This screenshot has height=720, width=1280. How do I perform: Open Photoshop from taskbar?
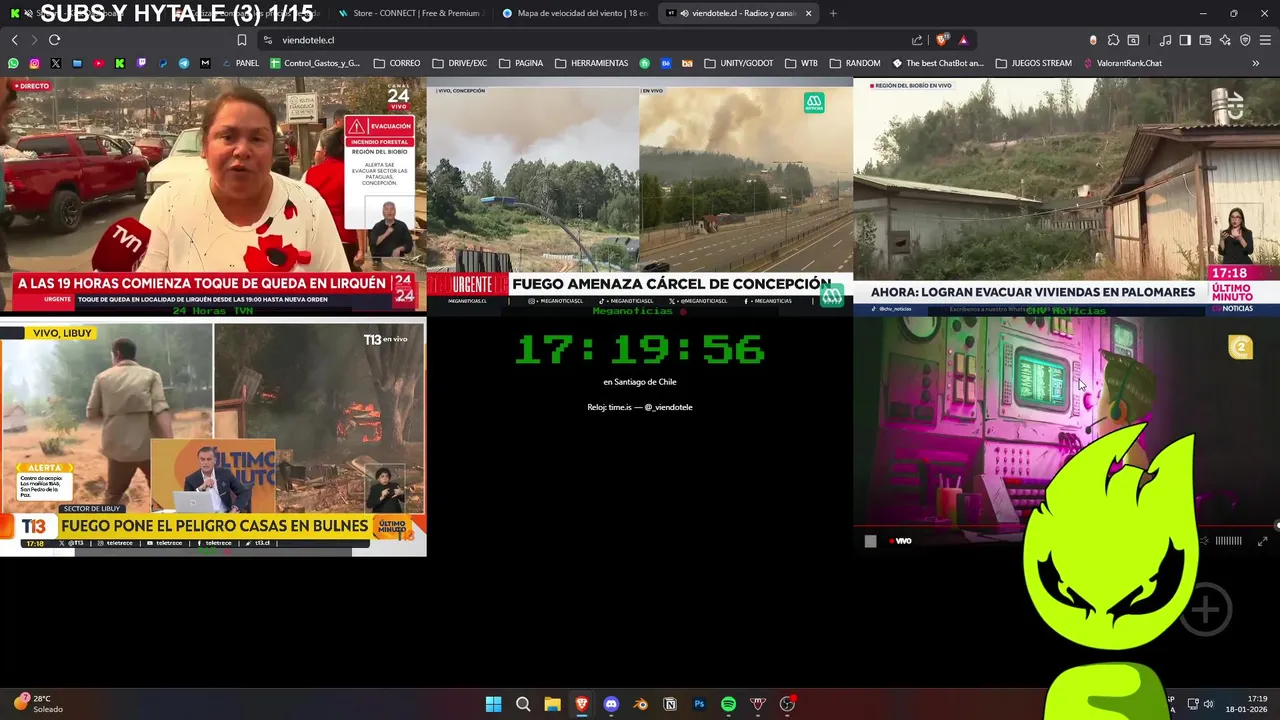[x=699, y=704]
